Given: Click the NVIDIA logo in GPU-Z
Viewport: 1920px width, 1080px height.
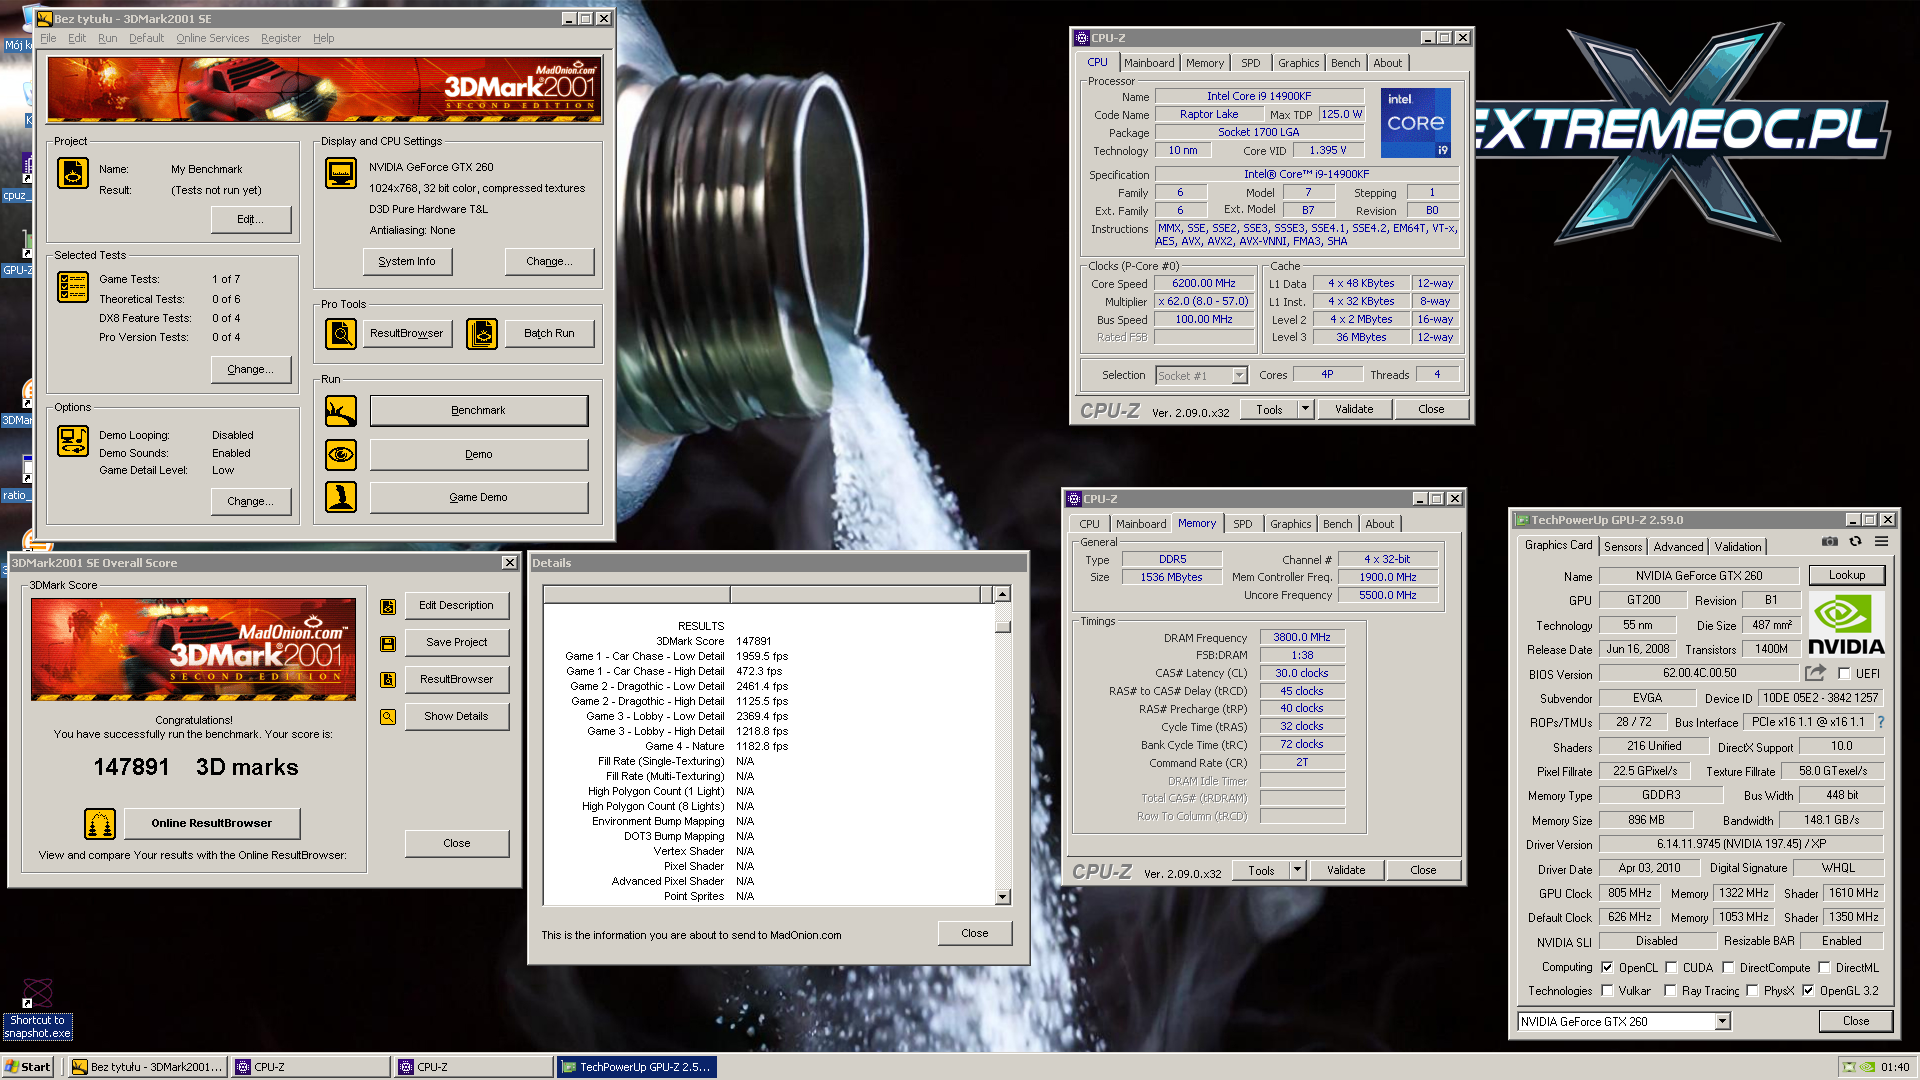Looking at the screenshot, I should point(1847,625).
